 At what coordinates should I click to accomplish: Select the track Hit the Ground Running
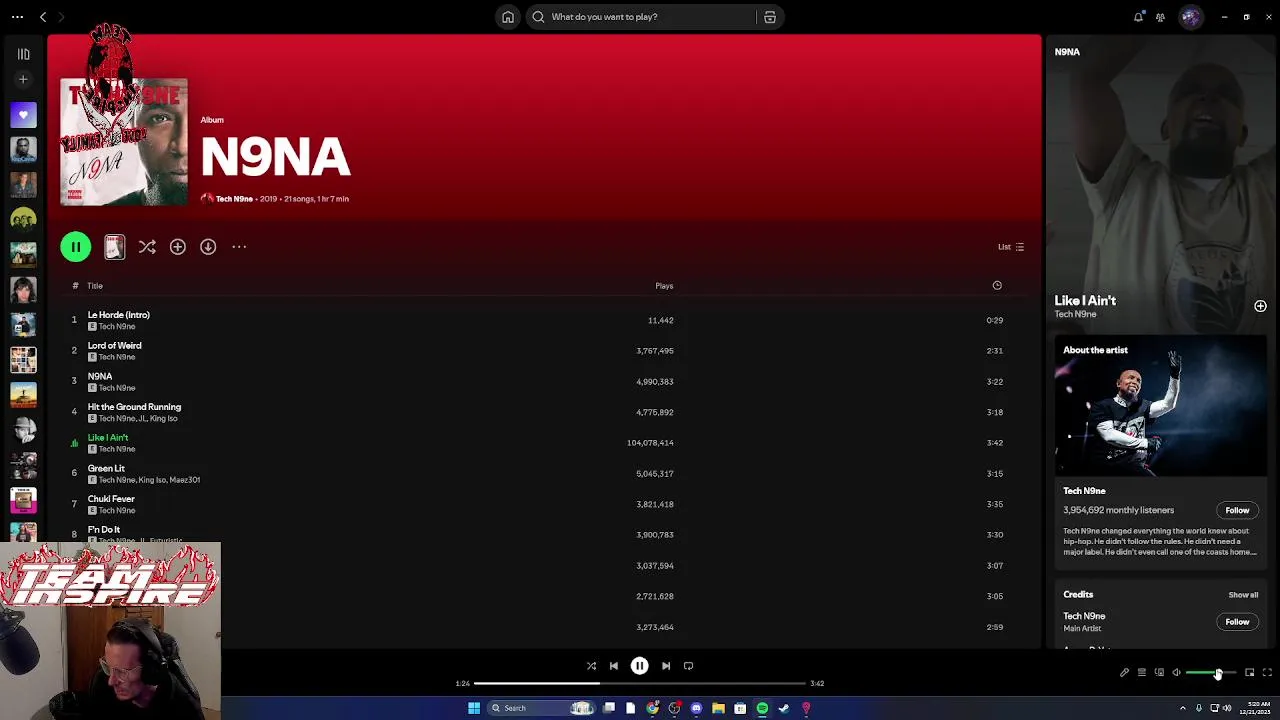click(134, 407)
